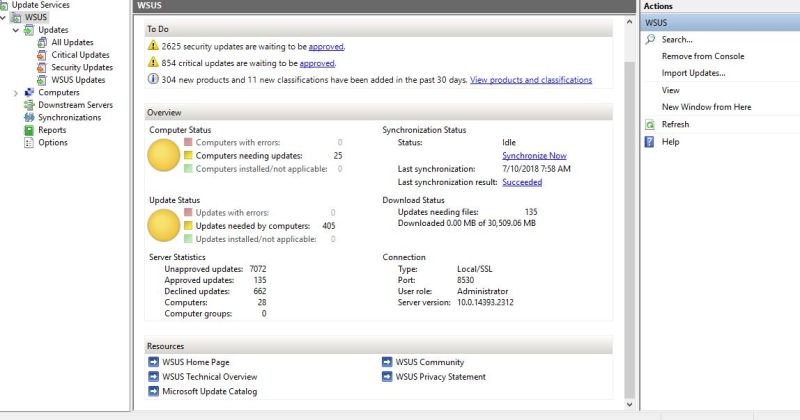Click arrow icon next to WSUS Technical Overview
This screenshot has width=800, height=420.
(x=153, y=377)
